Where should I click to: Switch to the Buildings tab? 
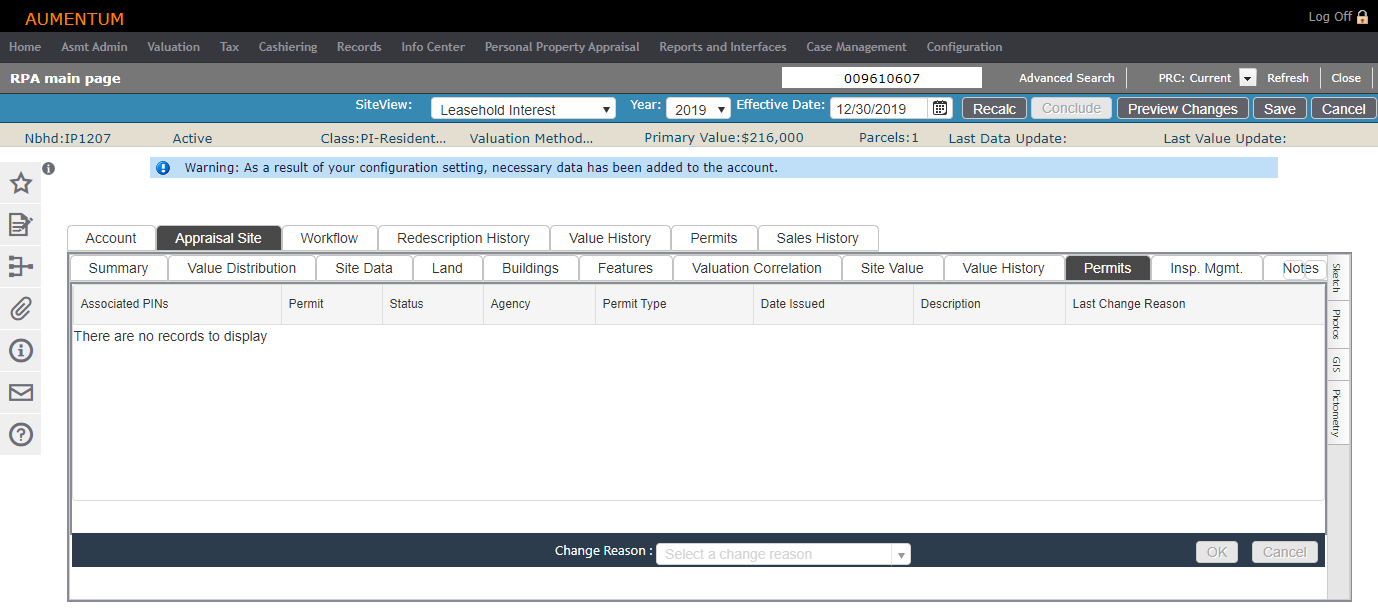(x=530, y=268)
